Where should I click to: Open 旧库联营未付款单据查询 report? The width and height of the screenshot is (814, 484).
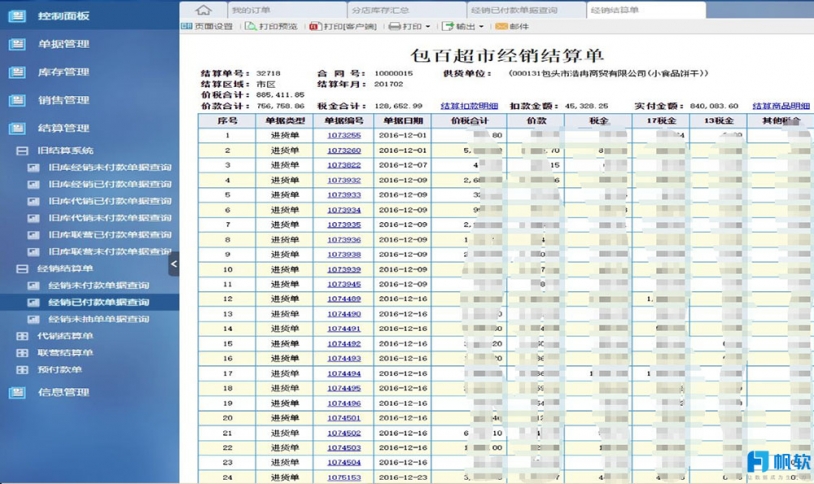tap(110, 251)
